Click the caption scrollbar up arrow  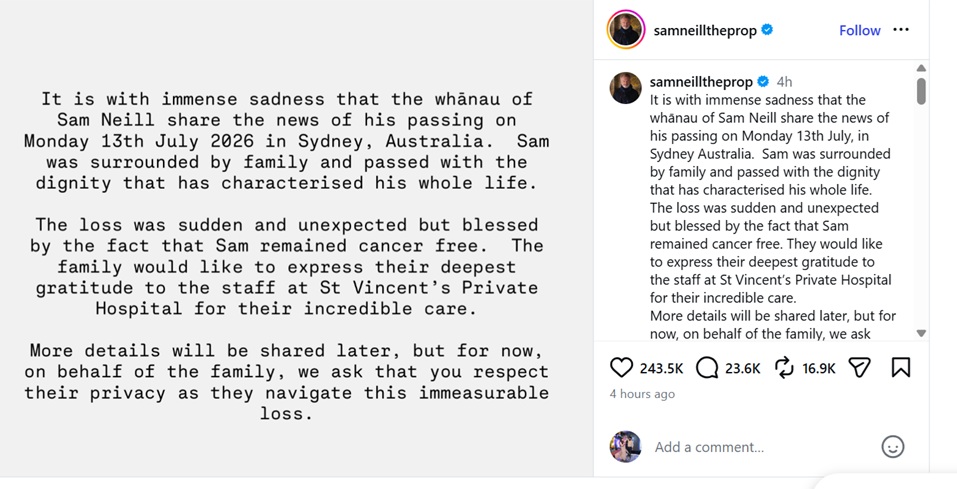pyautogui.click(x=921, y=68)
